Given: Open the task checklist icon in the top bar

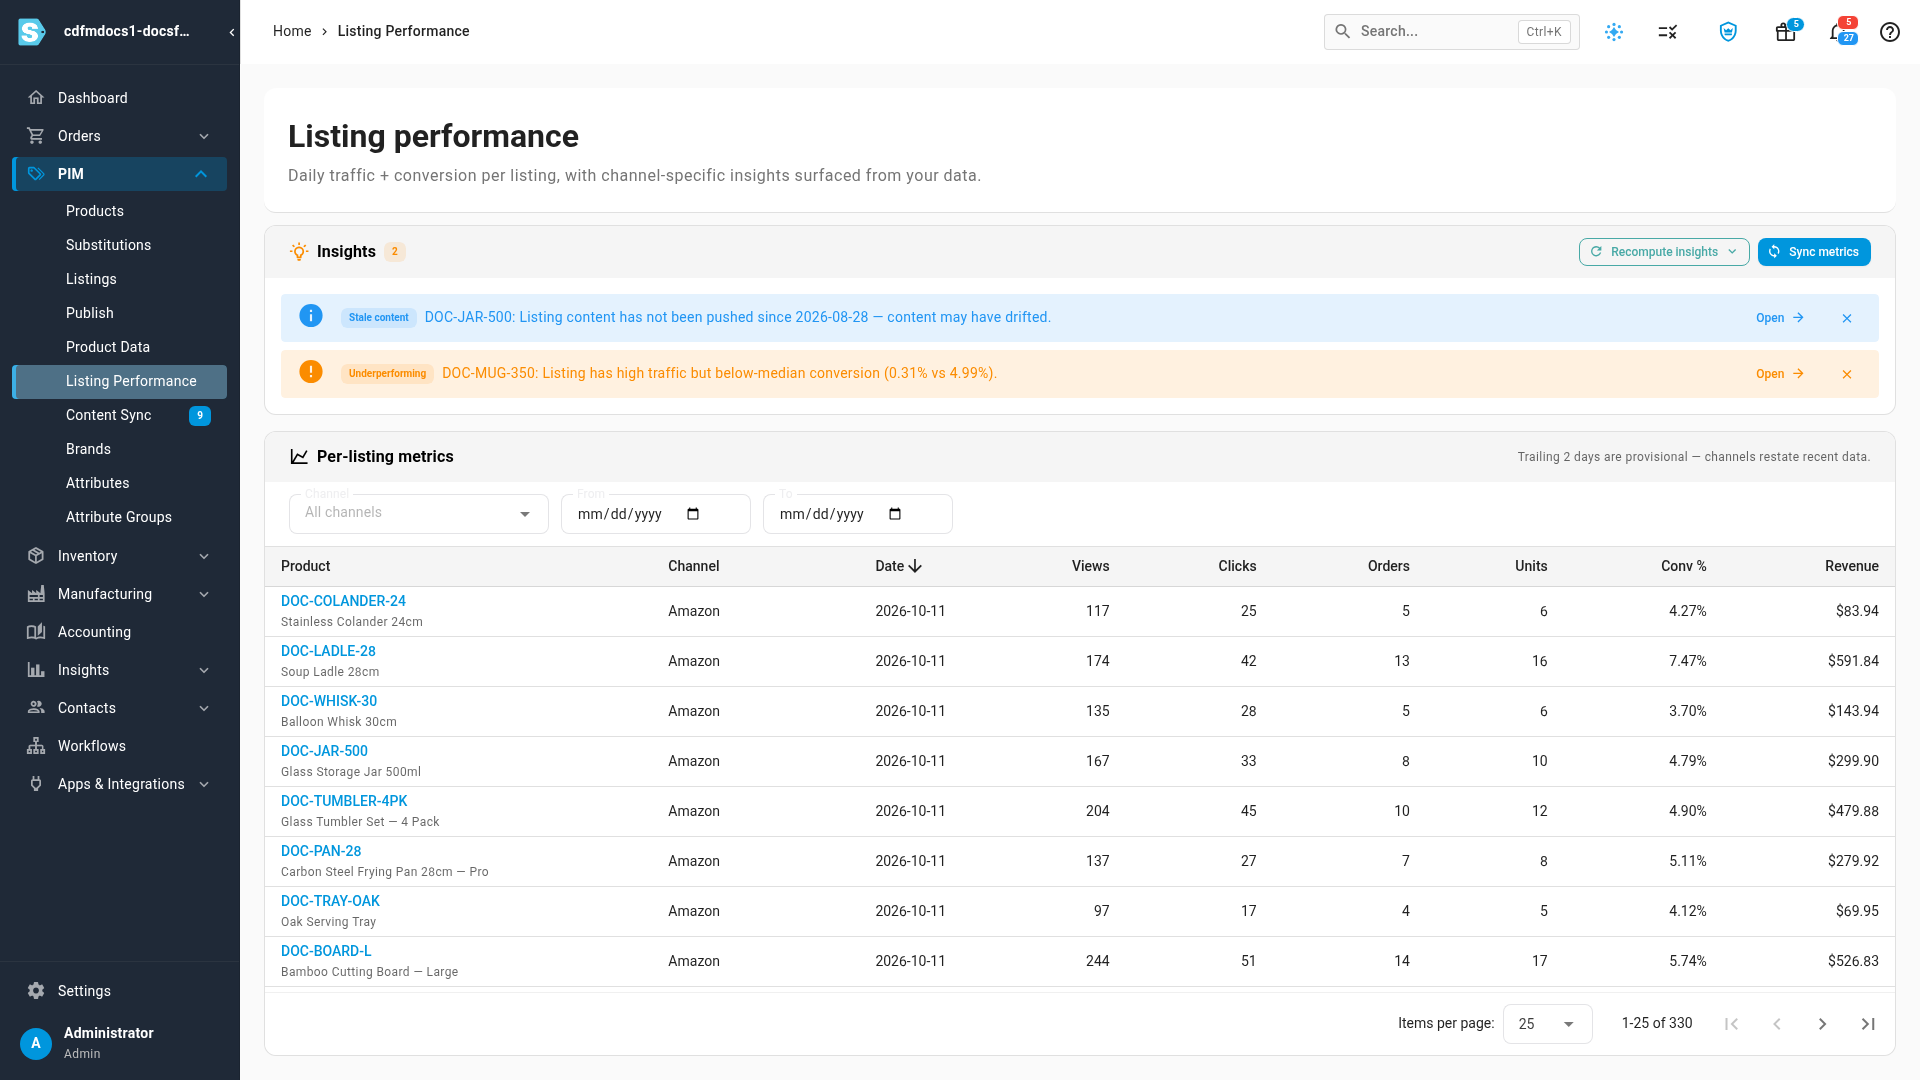Looking at the screenshot, I should click(1668, 32).
